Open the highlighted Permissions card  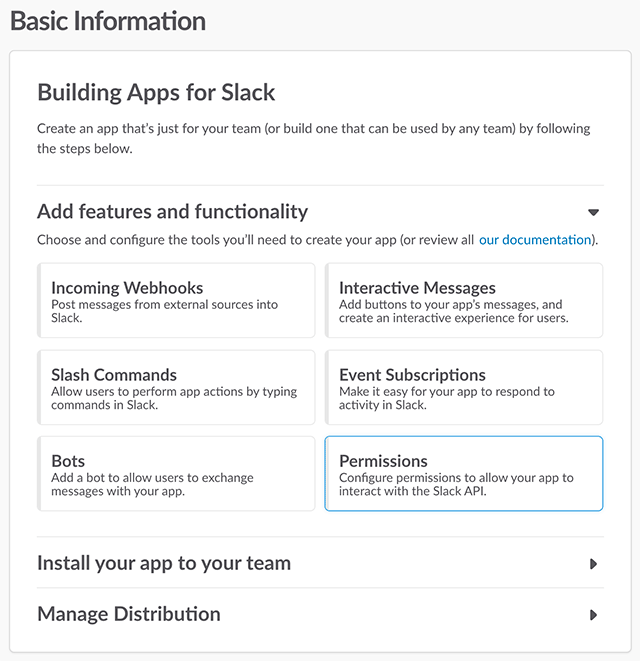[x=464, y=473]
